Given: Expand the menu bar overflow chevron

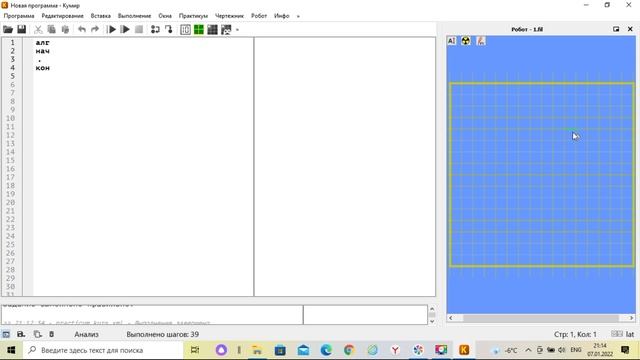Looking at the screenshot, I should pyautogui.click(x=298, y=16).
